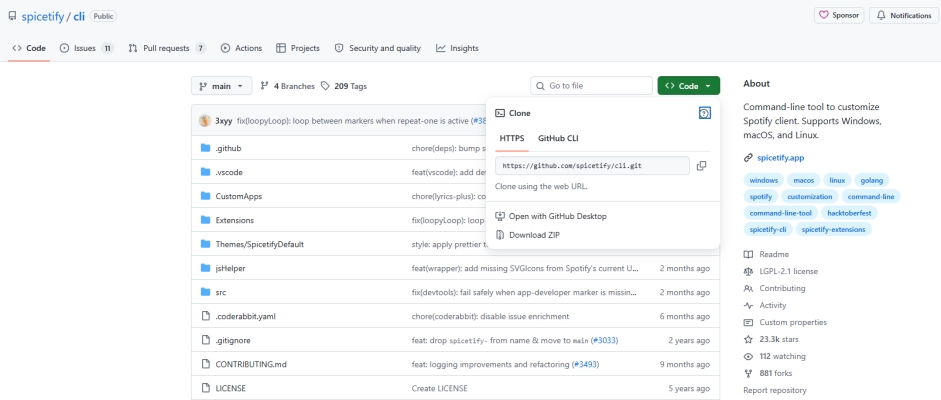This screenshot has height=400, width=941.
Task: Select the golang topic tag
Action: [871, 180]
